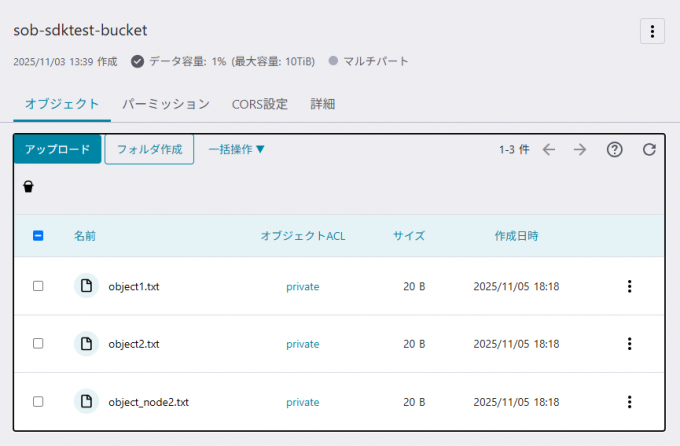Click the refresh icon in toolbar
This screenshot has height=446, width=680.
click(649, 149)
